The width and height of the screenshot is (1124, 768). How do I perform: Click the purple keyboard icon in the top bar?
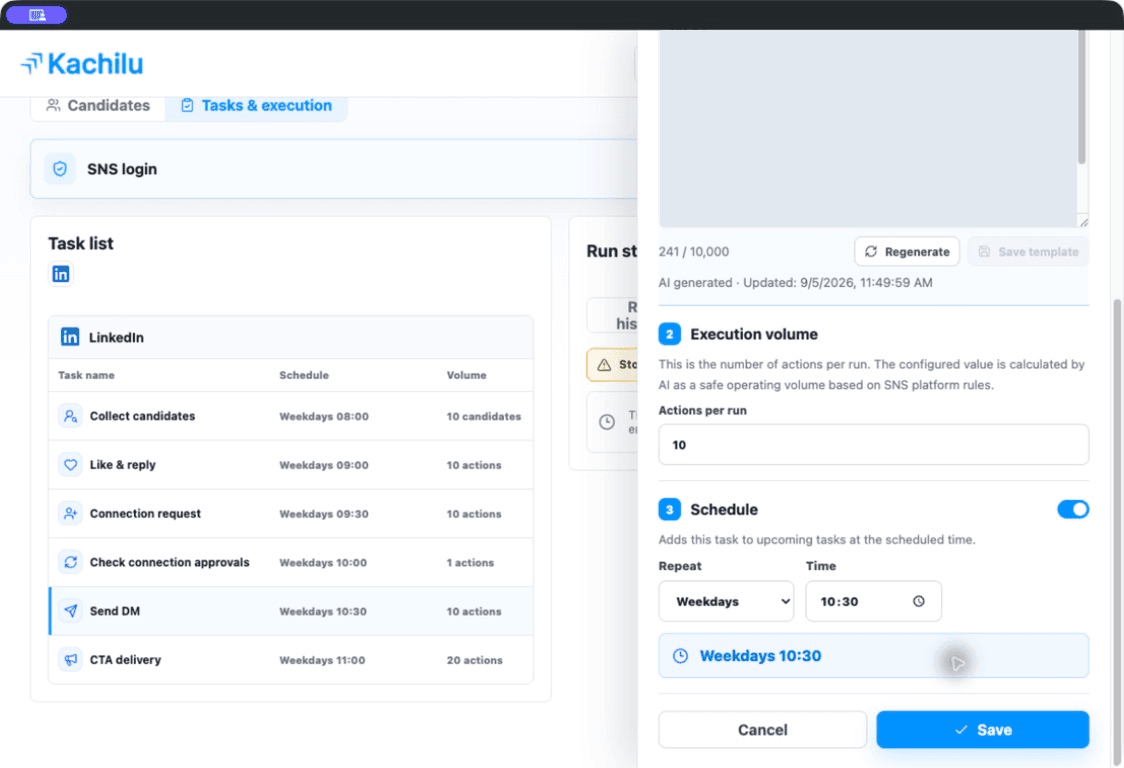click(x=37, y=14)
